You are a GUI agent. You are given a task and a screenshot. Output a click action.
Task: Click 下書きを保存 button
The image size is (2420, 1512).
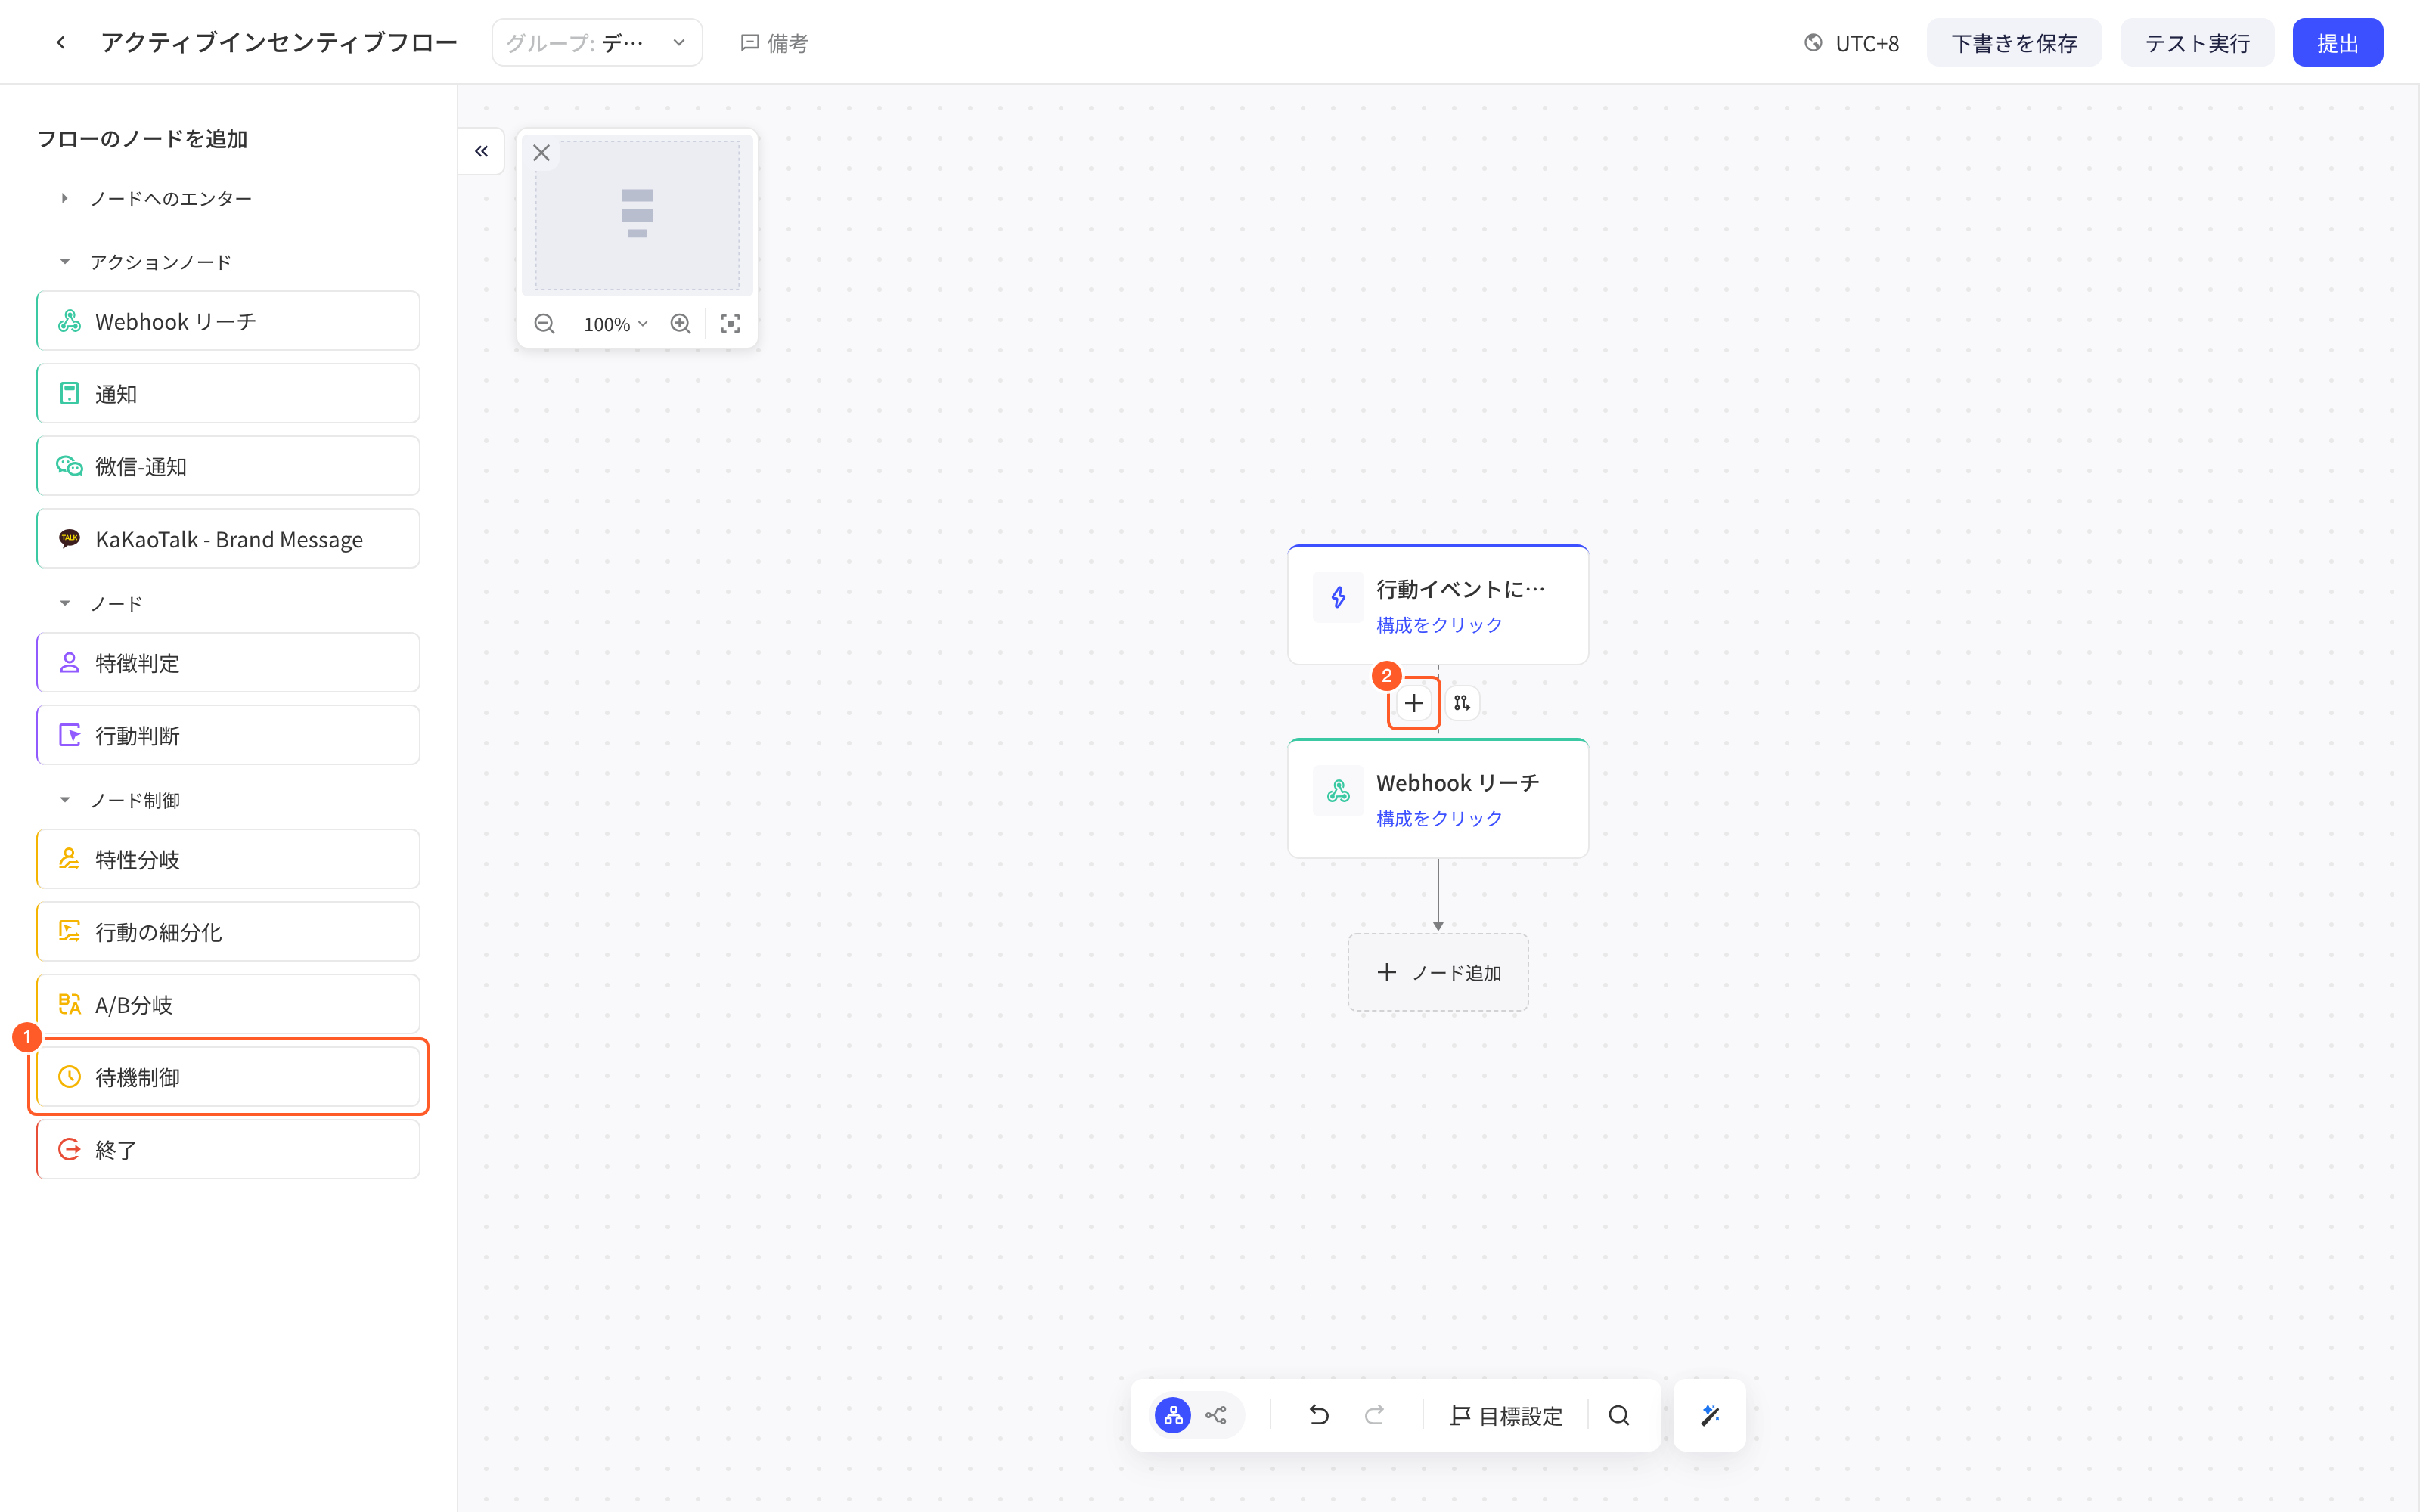pyautogui.click(x=2013, y=43)
